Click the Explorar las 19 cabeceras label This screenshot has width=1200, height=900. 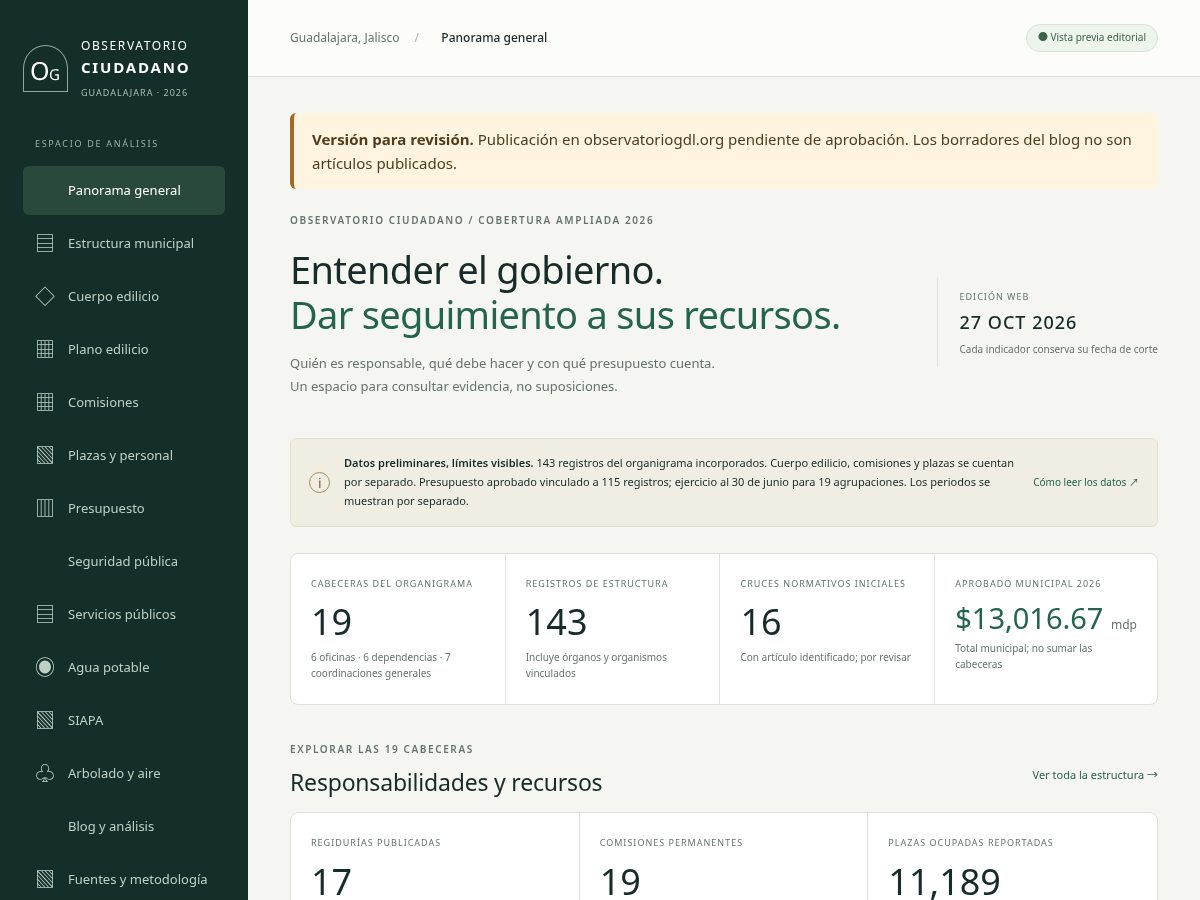point(382,749)
